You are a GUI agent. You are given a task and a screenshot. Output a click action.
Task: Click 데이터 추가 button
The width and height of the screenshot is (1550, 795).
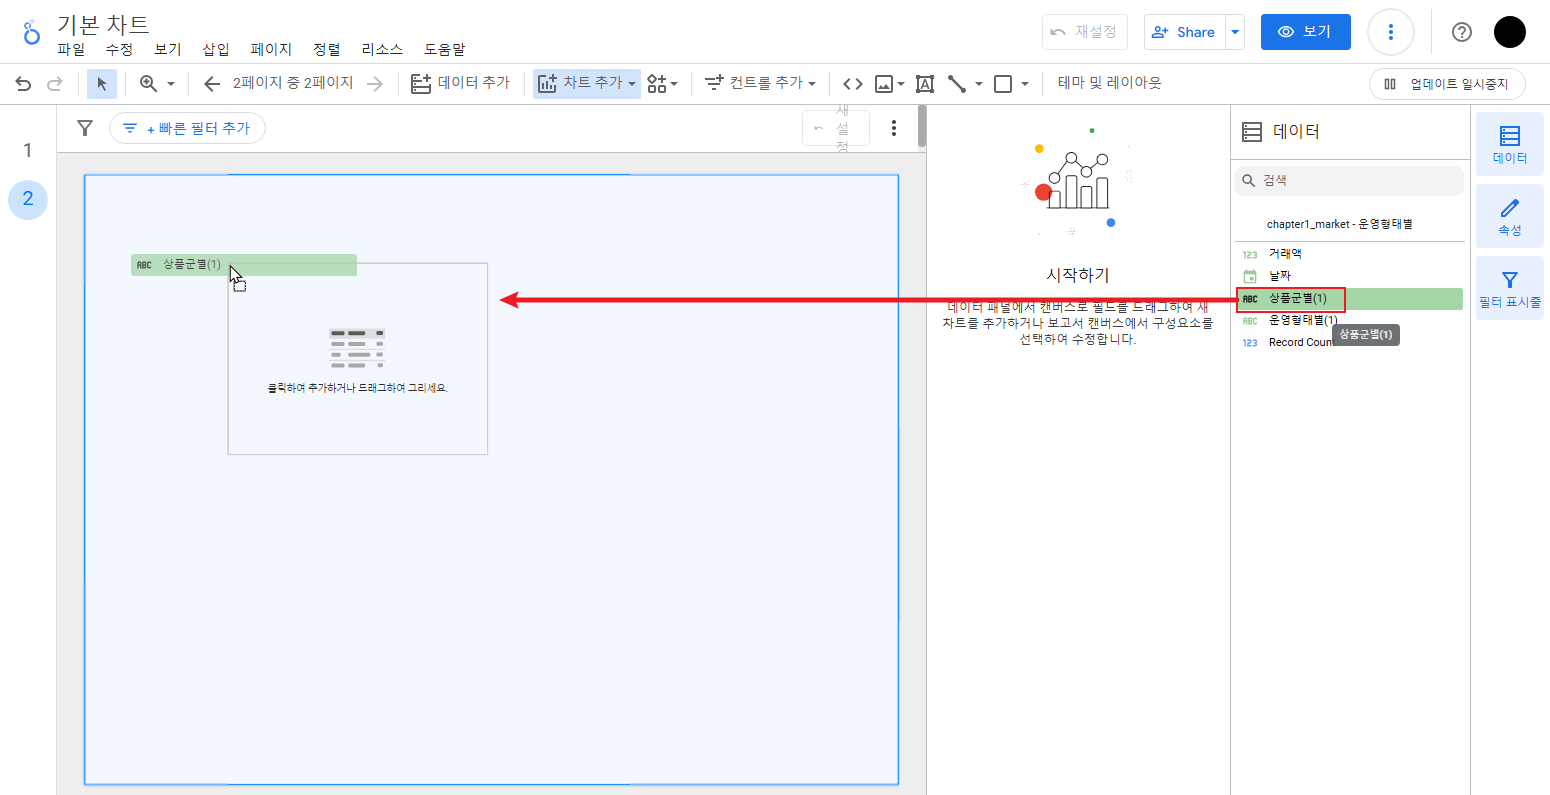pyautogui.click(x=461, y=83)
